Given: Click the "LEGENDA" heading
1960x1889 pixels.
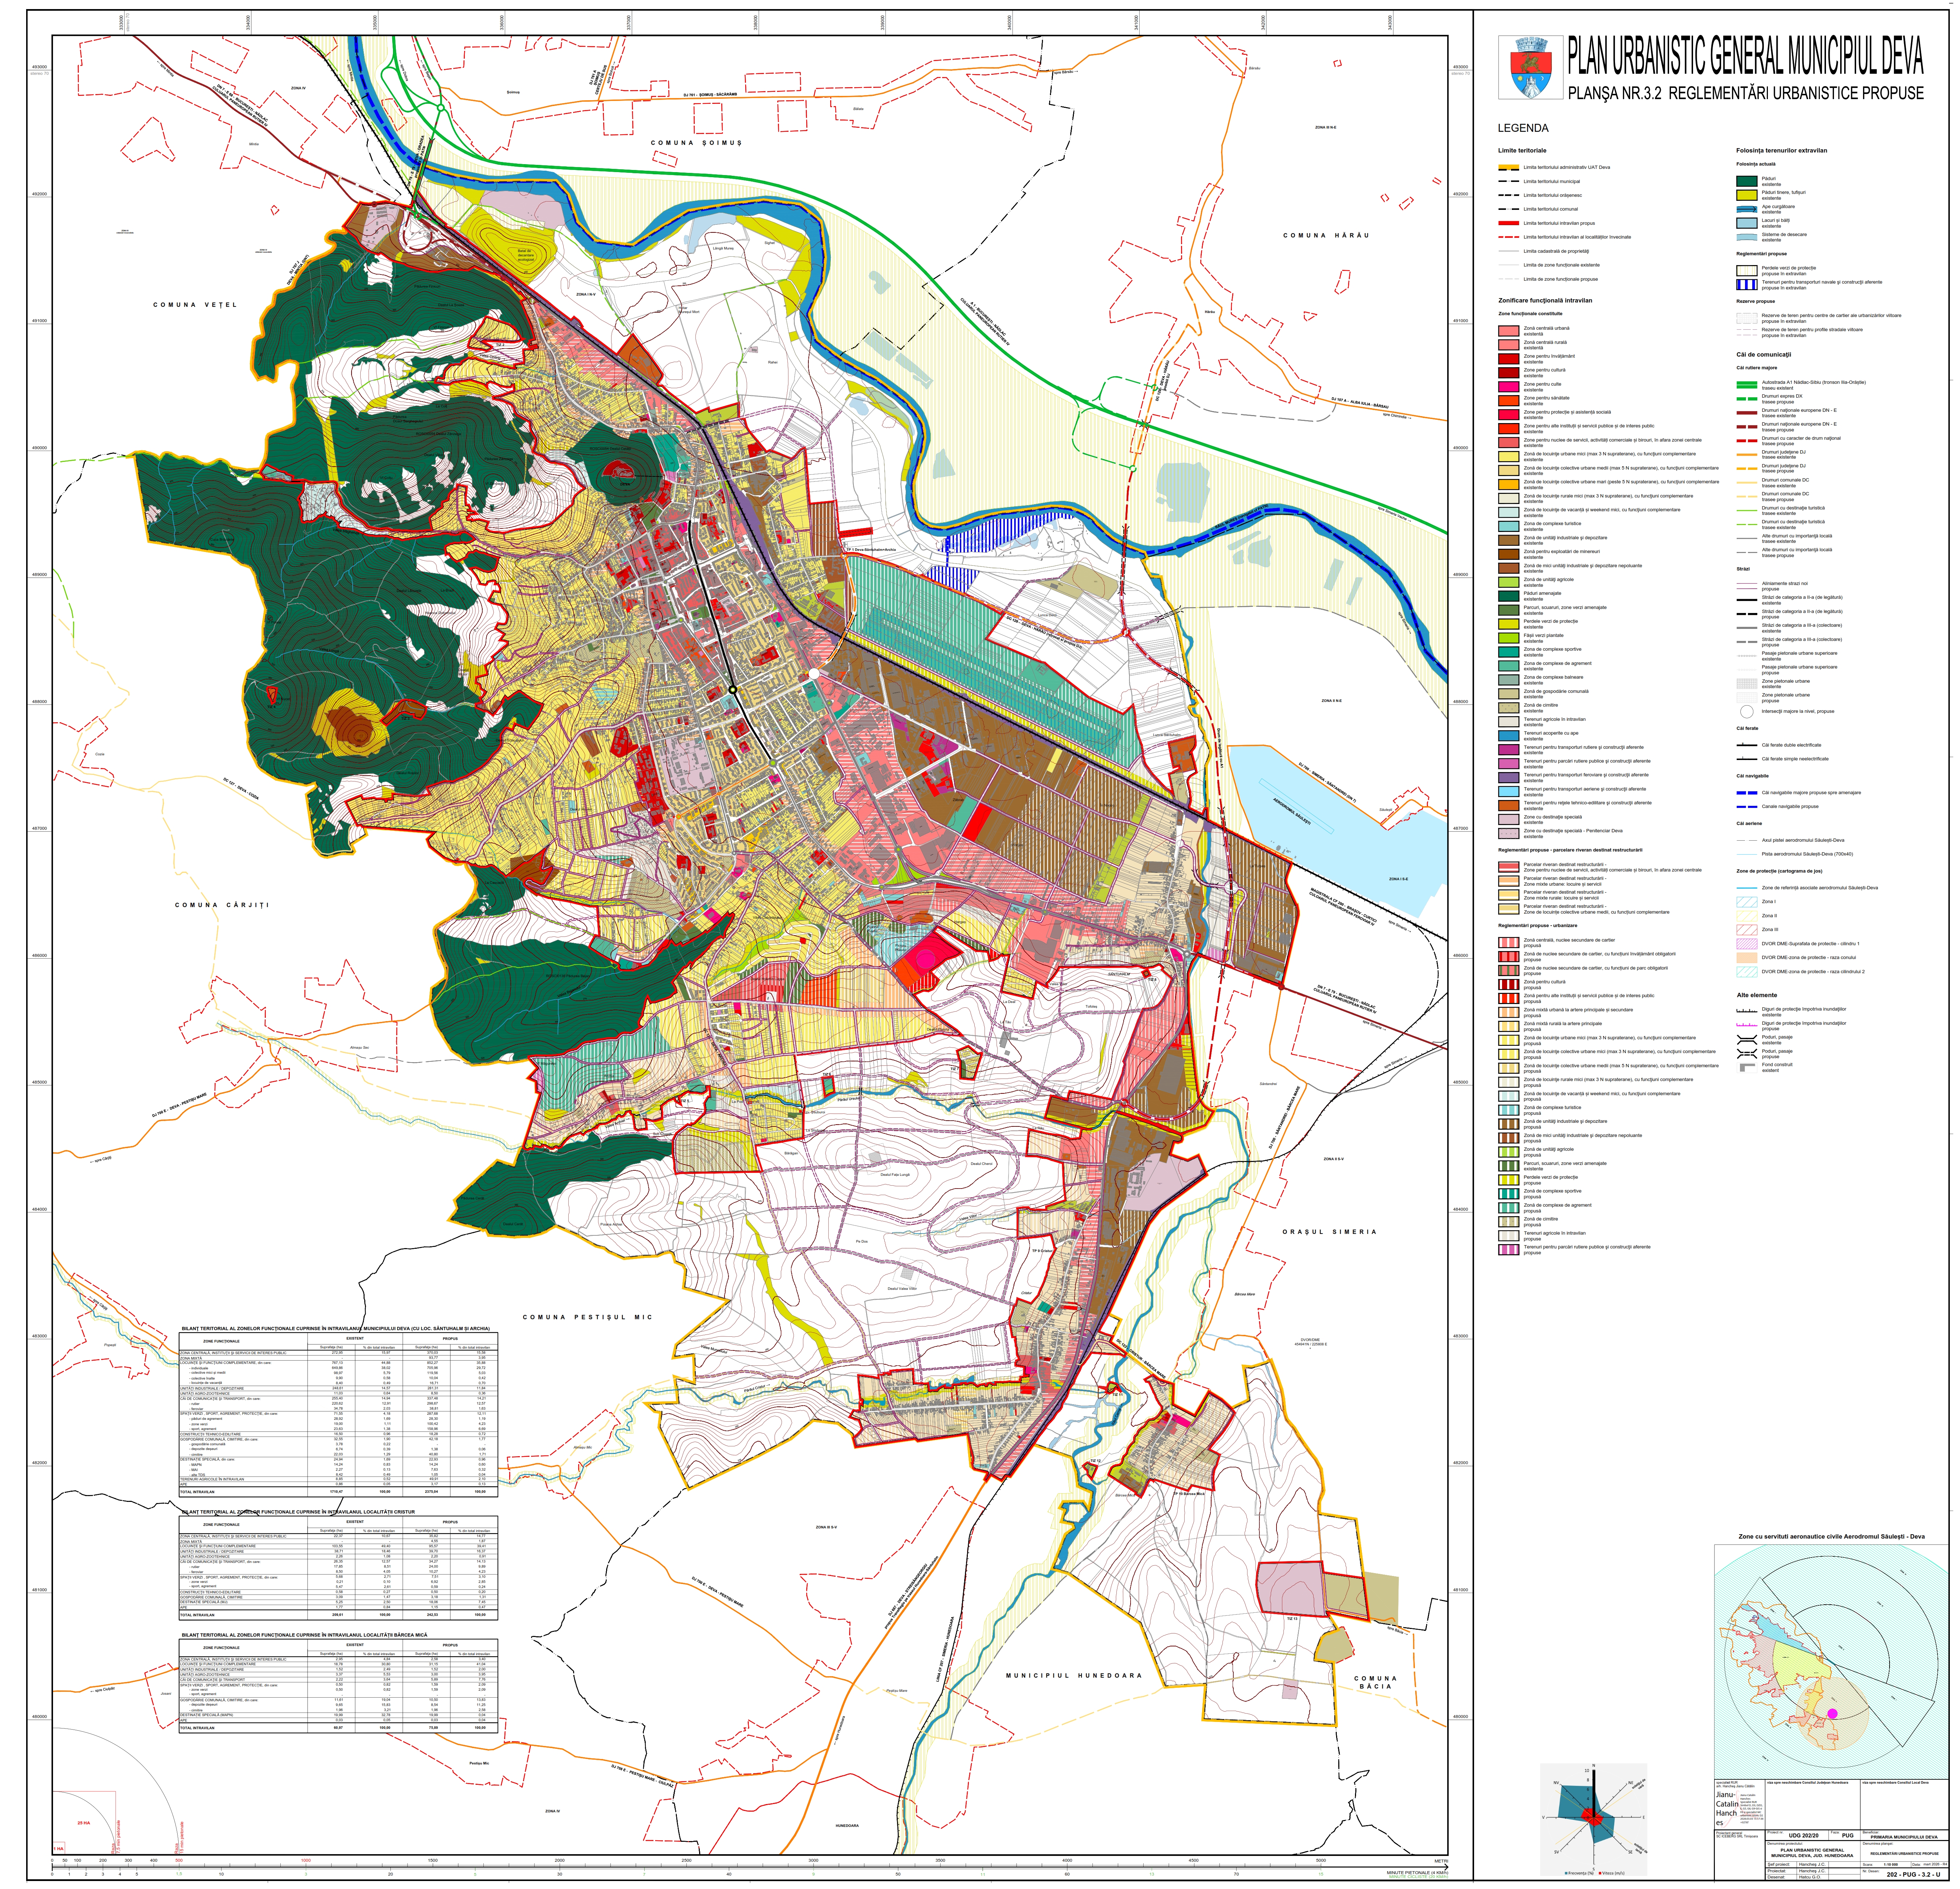Looking at the screenshot, I should coord(1523,128).
